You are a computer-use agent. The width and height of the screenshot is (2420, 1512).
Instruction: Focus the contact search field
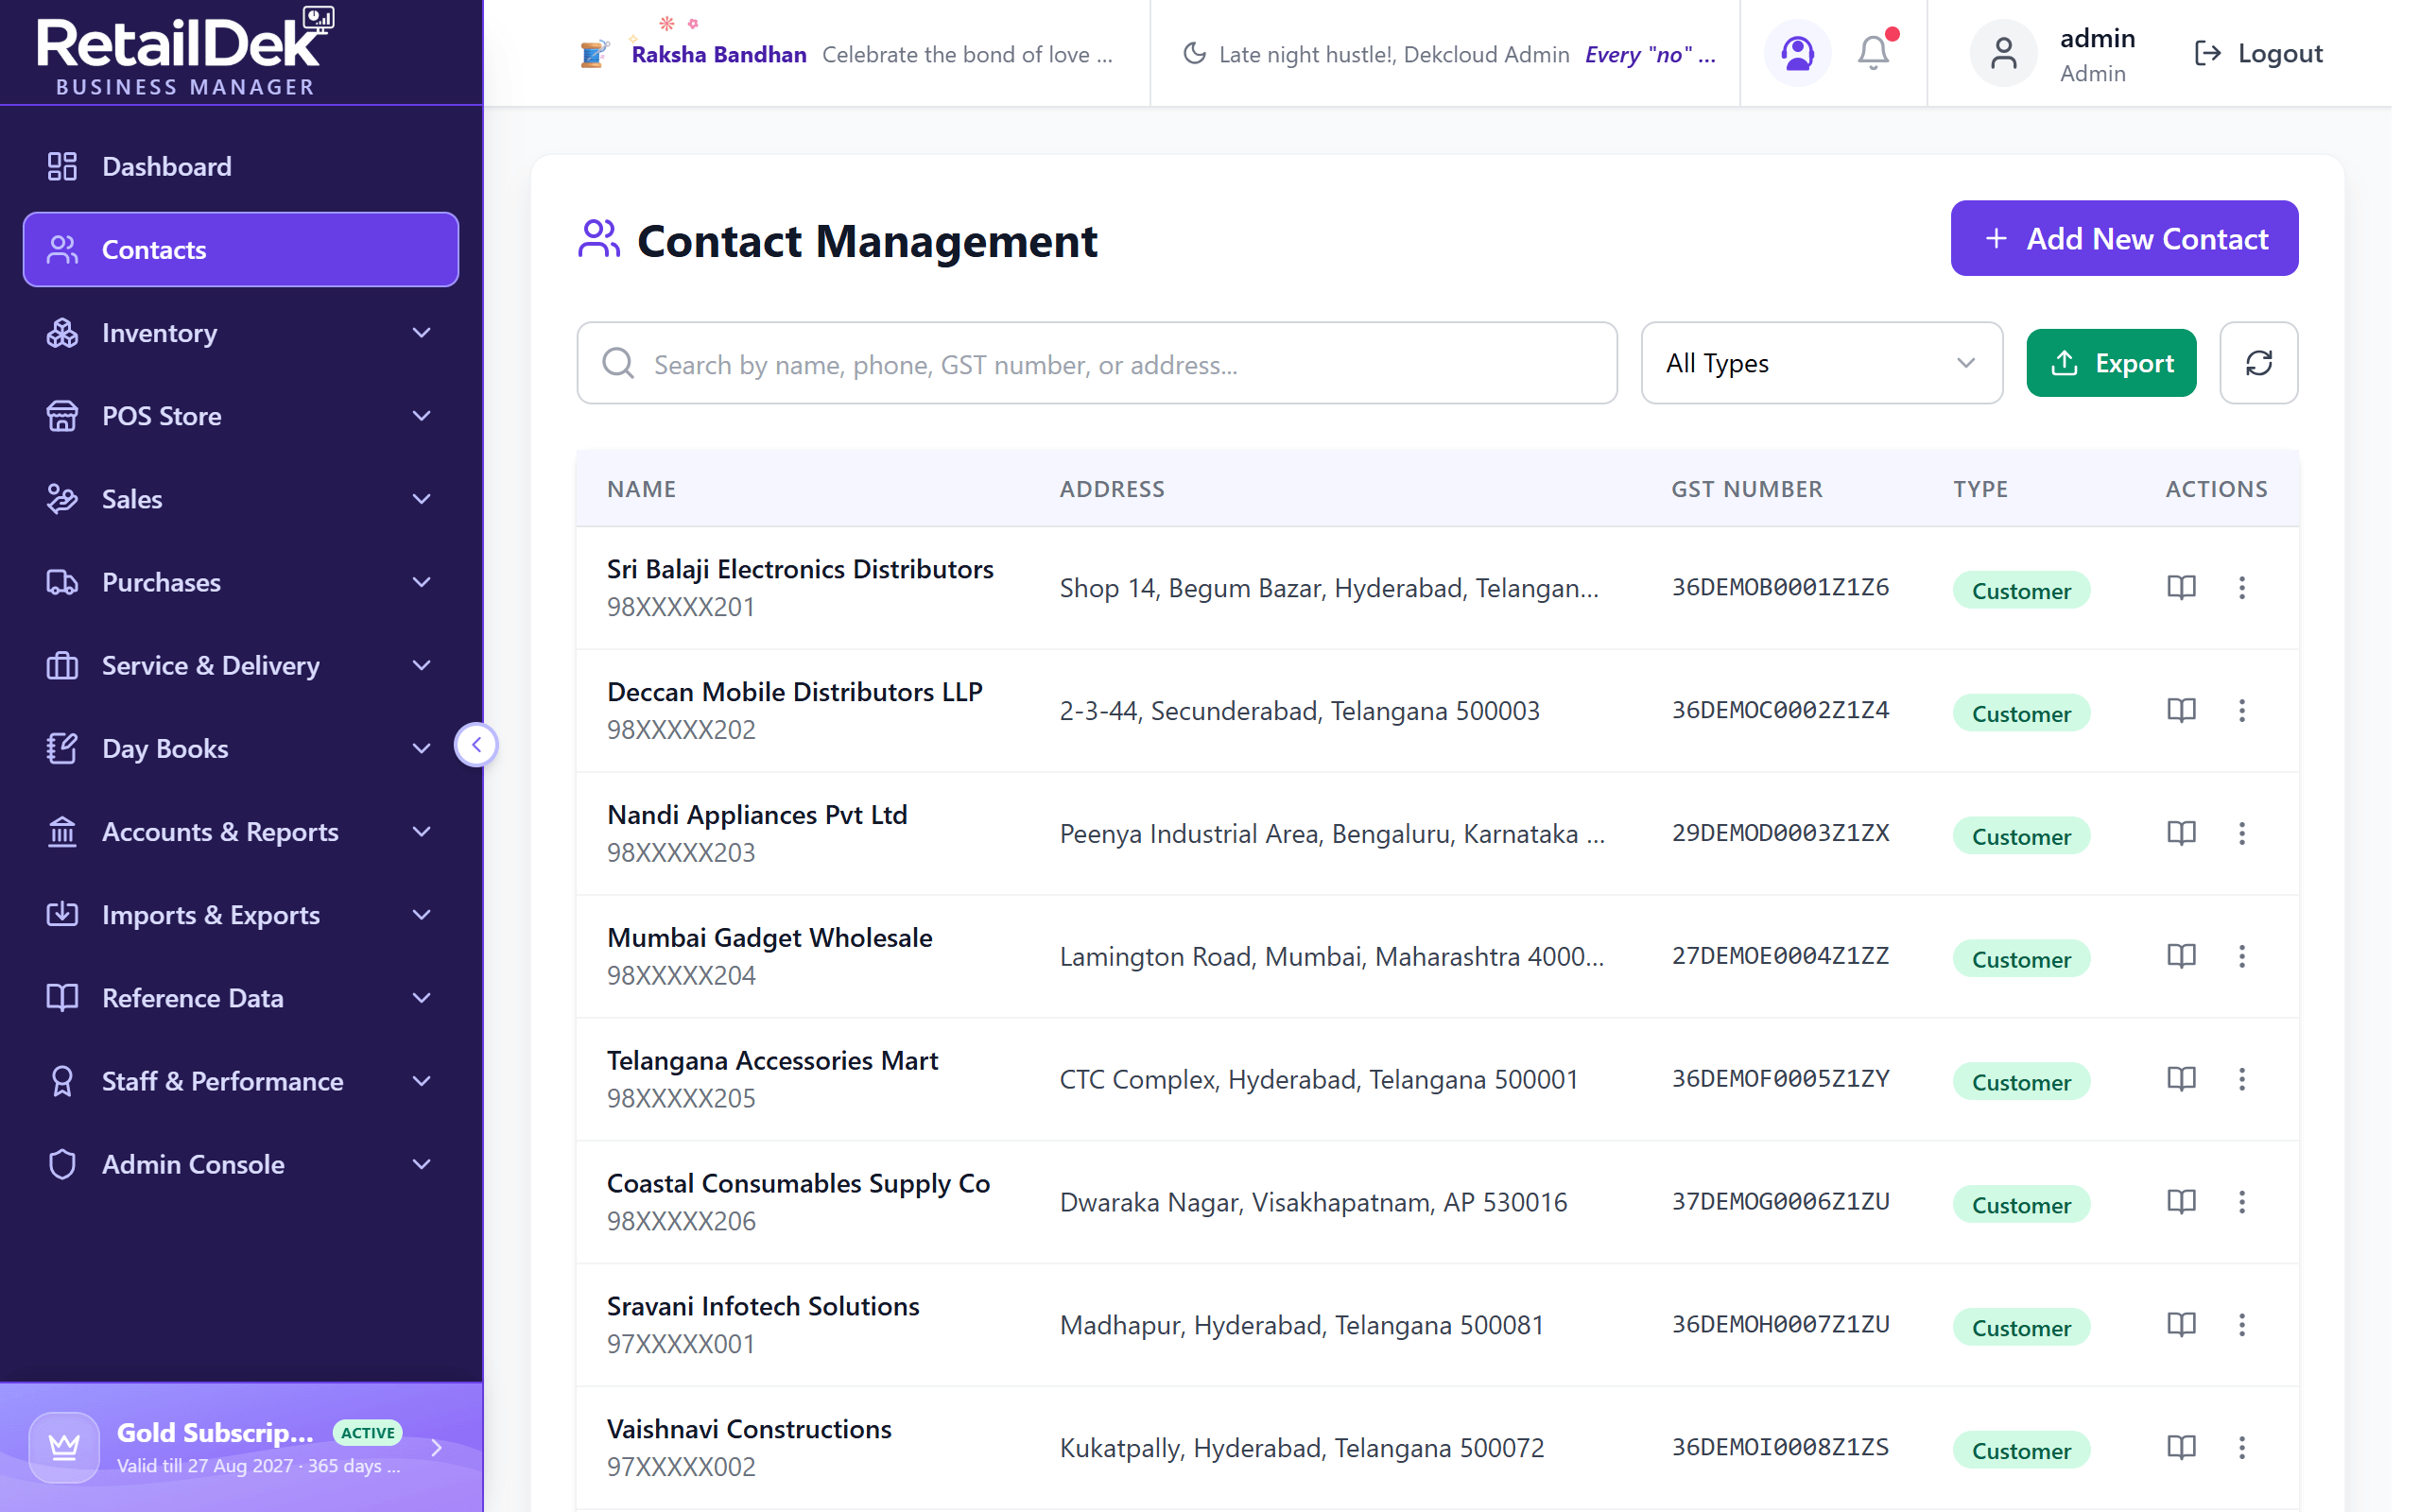coord(1097,363)
